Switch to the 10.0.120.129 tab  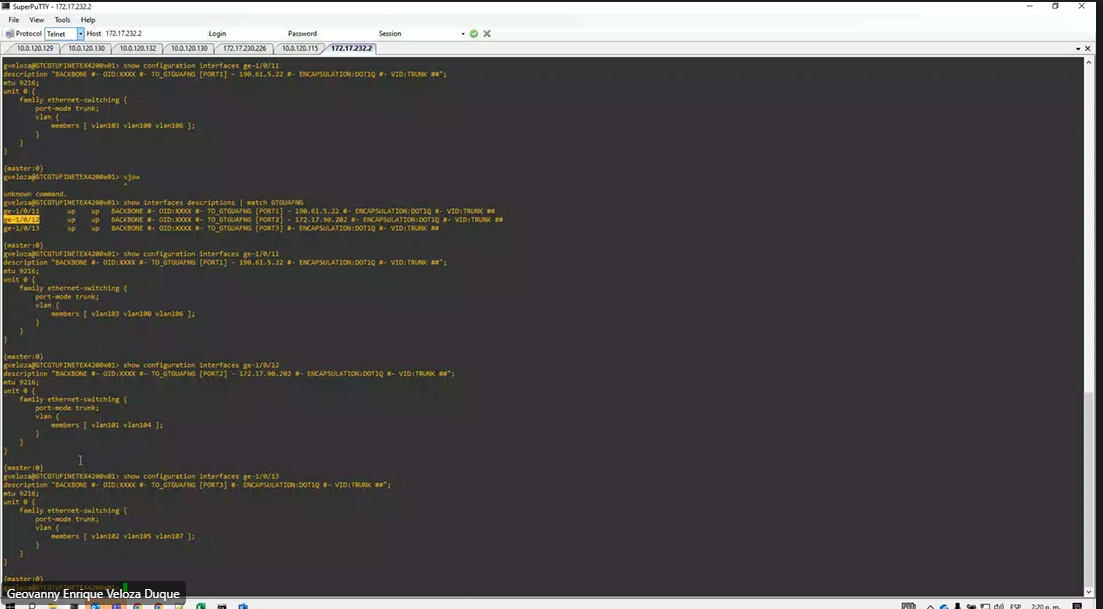[34, 48]
